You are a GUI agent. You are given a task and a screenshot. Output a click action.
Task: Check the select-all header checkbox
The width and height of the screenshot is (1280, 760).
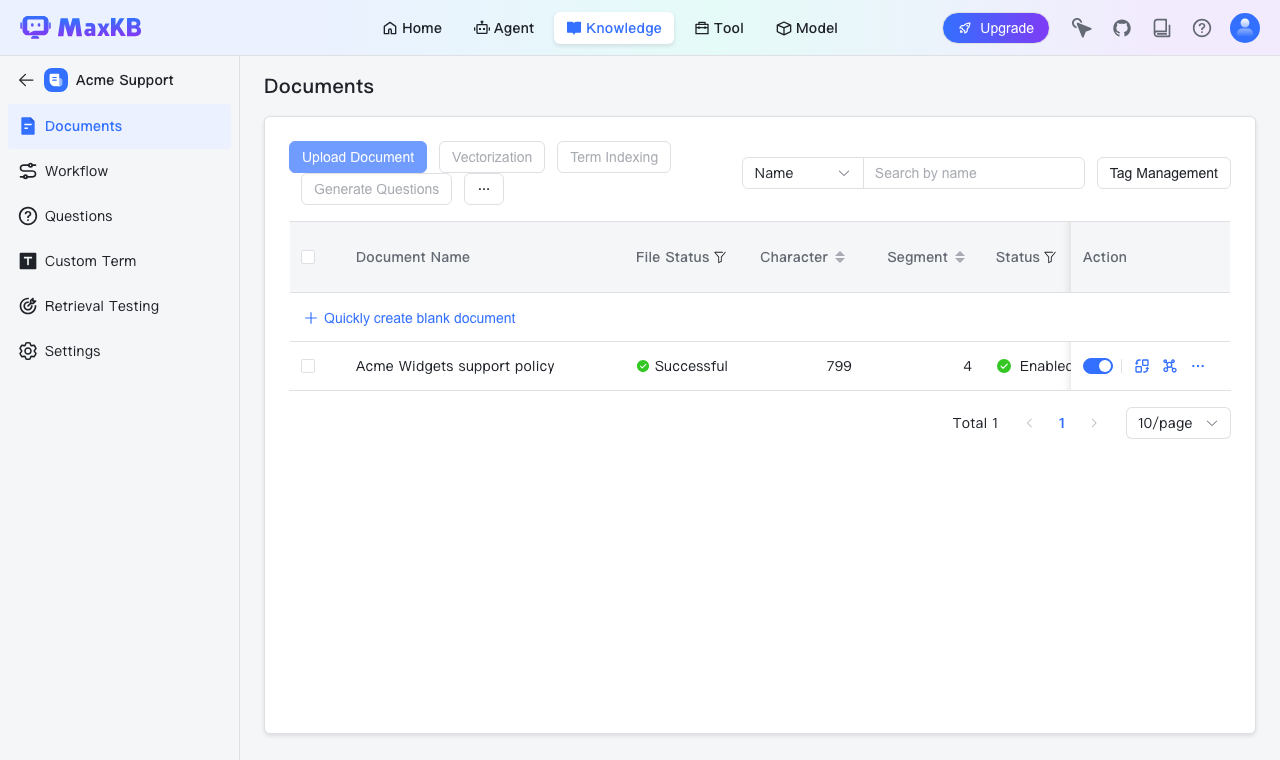click(308, 257)
